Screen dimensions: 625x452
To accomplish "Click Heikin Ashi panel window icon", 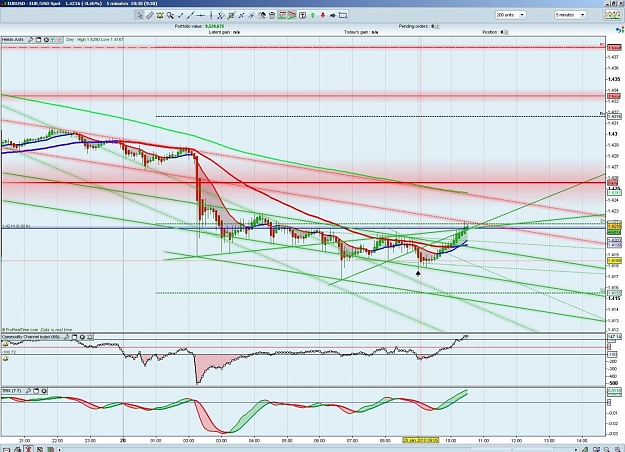I will tap(38, 40).
